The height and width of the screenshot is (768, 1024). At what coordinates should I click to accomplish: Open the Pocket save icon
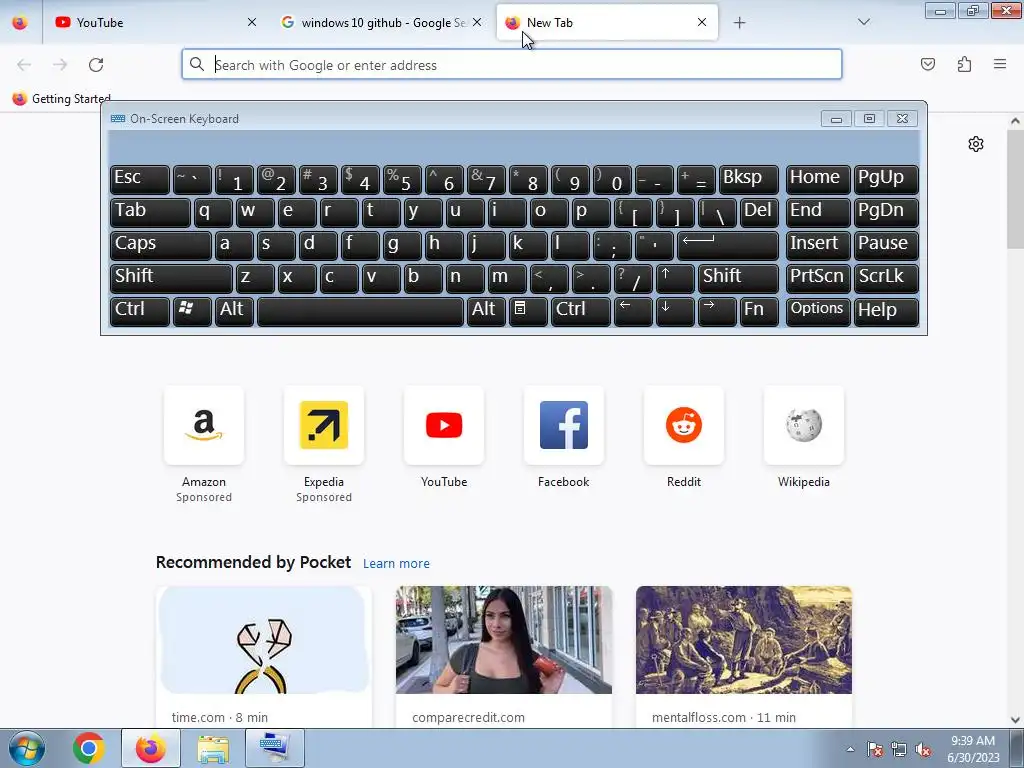click(927, 64)
